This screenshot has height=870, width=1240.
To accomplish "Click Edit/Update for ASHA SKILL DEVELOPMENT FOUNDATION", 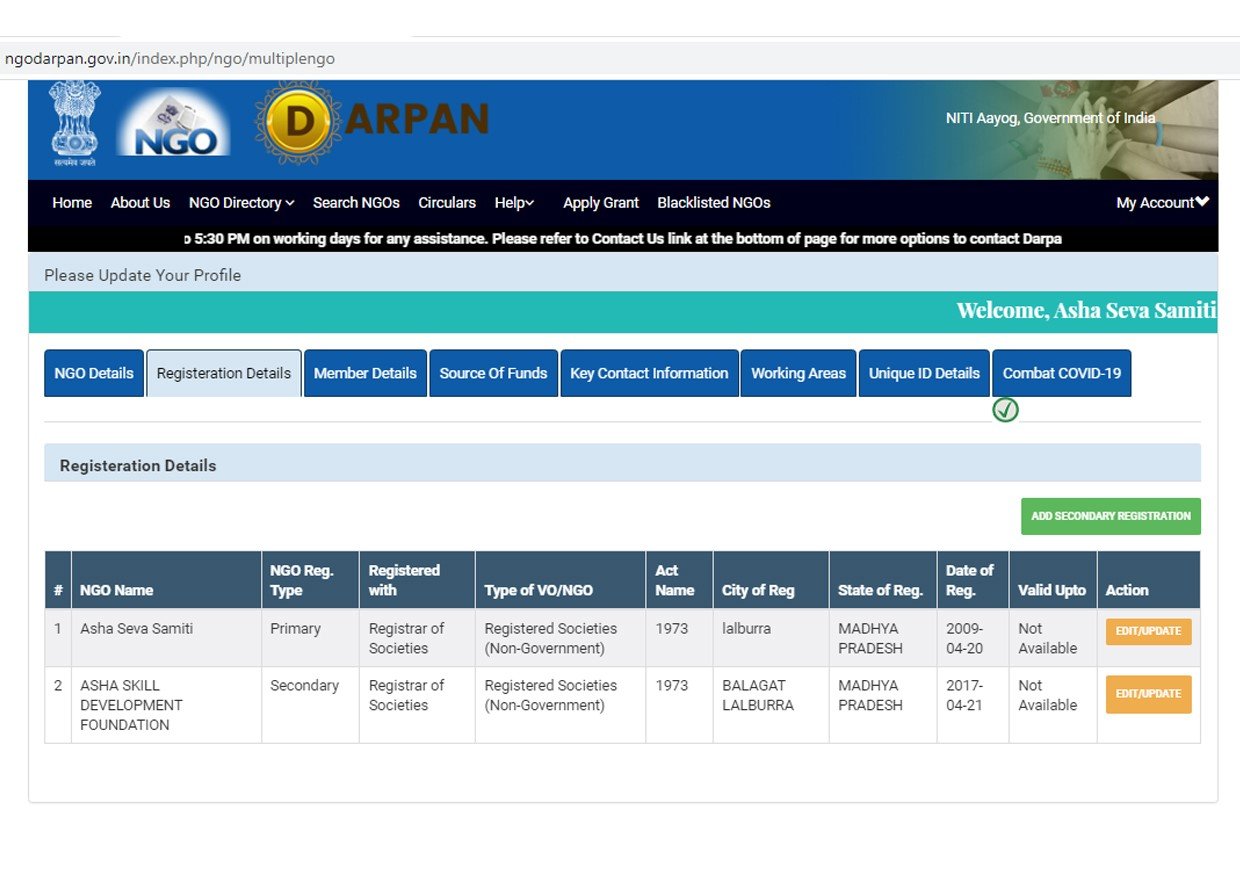I will (1148, 694).
